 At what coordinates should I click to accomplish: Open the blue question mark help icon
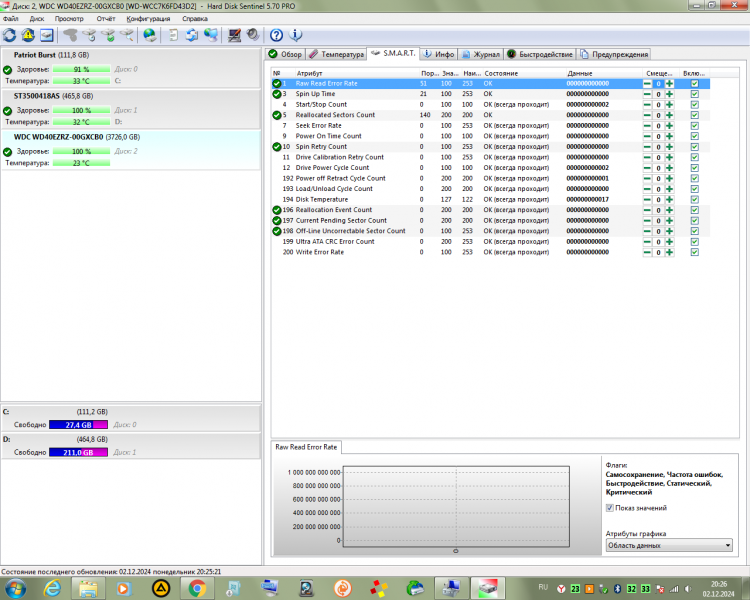coord(276,35)
